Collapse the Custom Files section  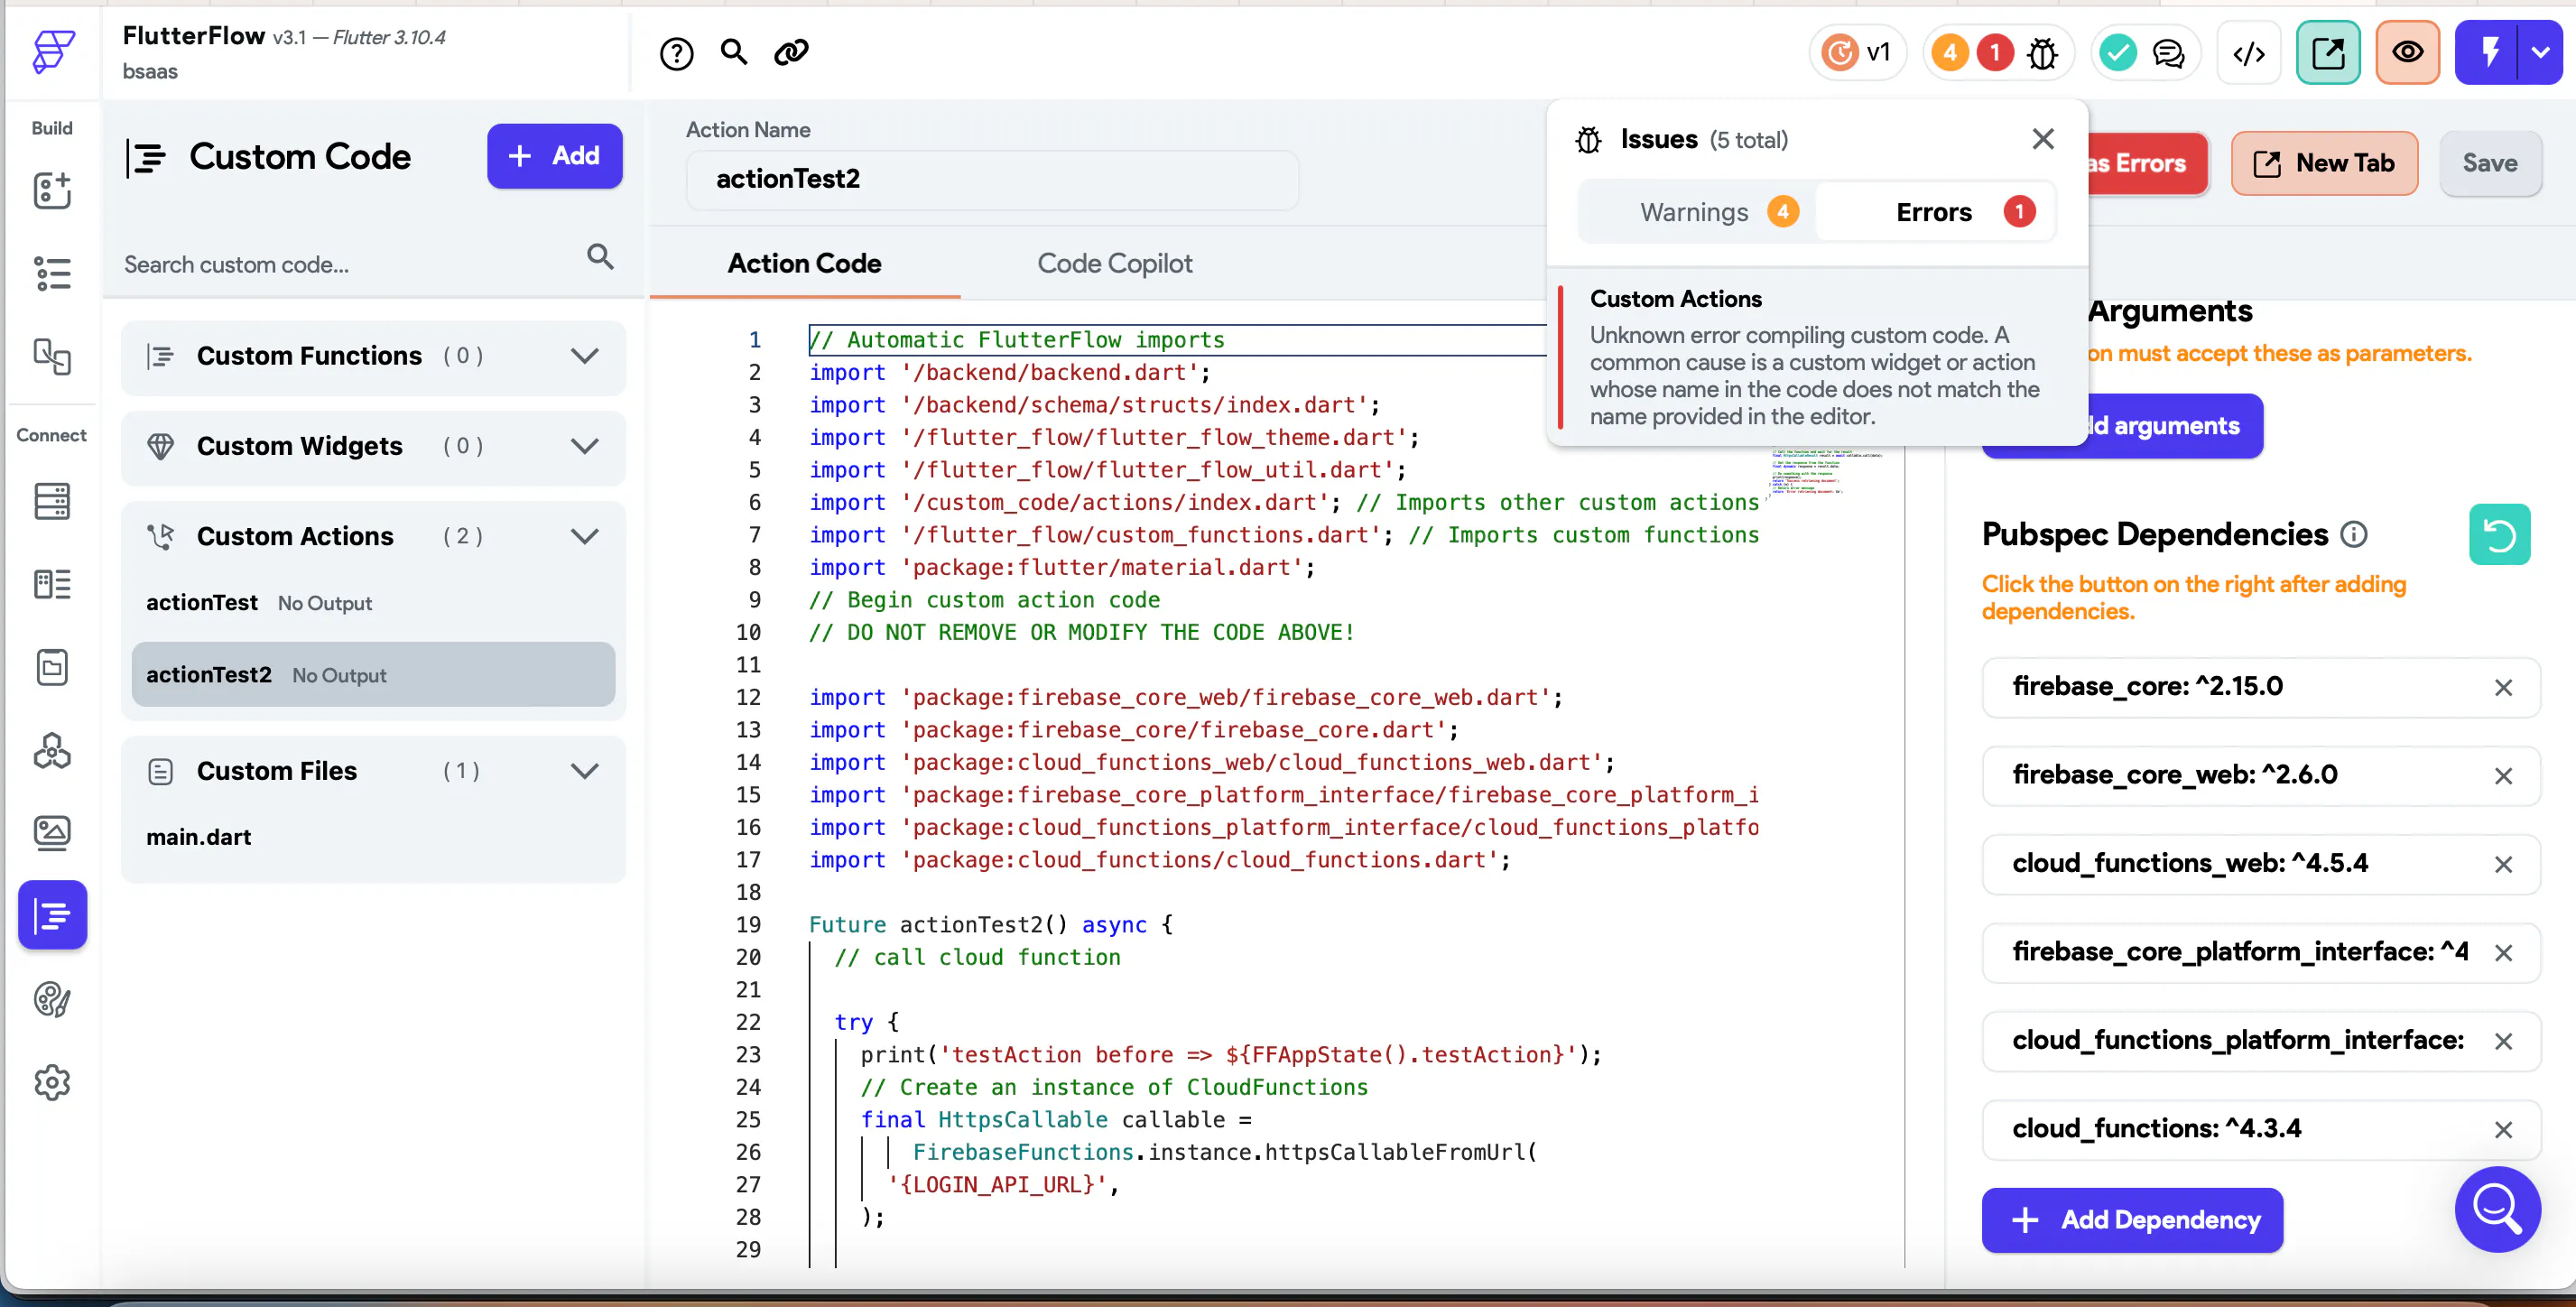coord(585,771)
